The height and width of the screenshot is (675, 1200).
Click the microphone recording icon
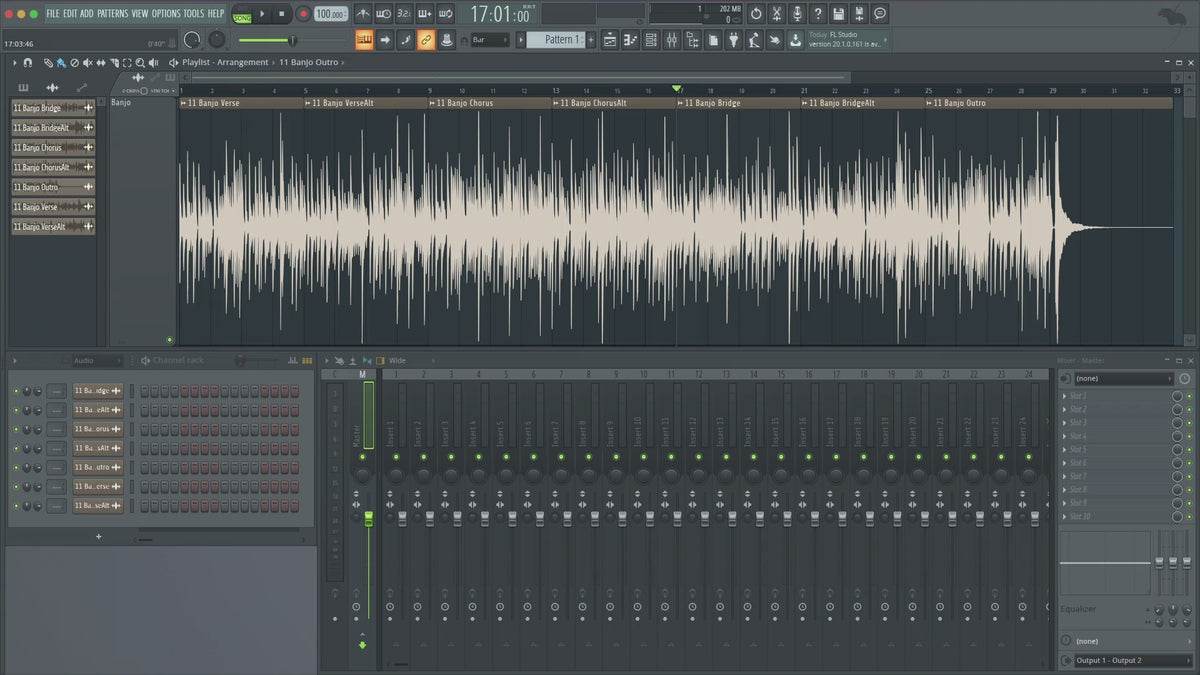[x=797, y=14]
